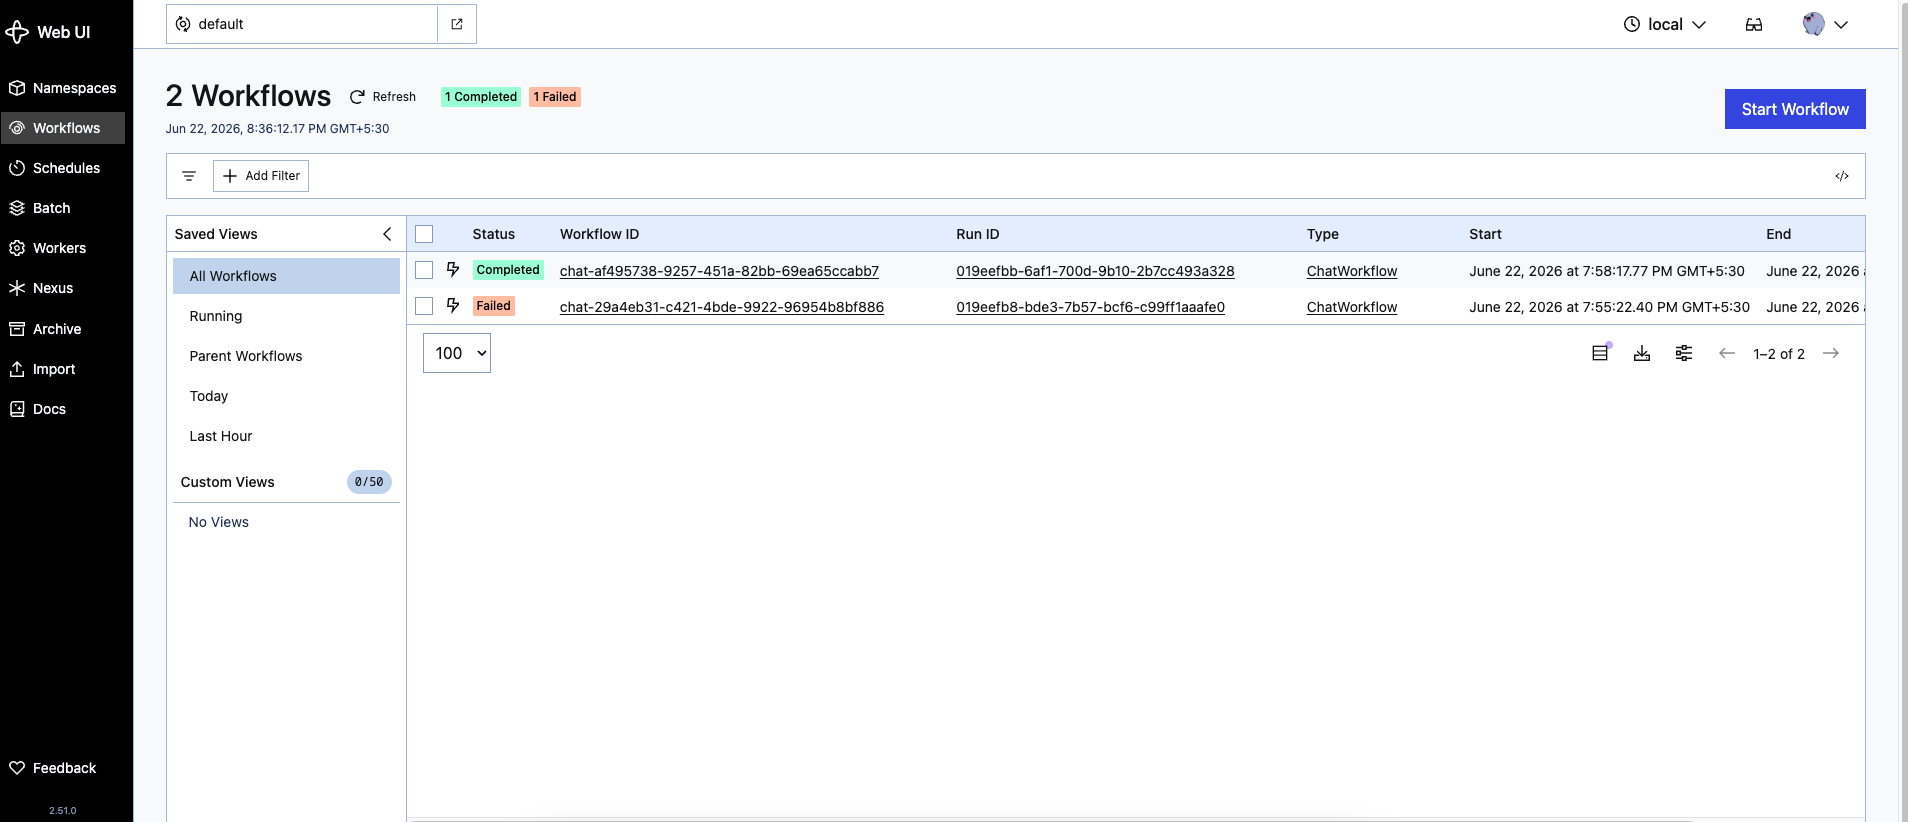1908x822 pixels.
Task: Click the Workflow ID column header
Action: click(599, 234)
